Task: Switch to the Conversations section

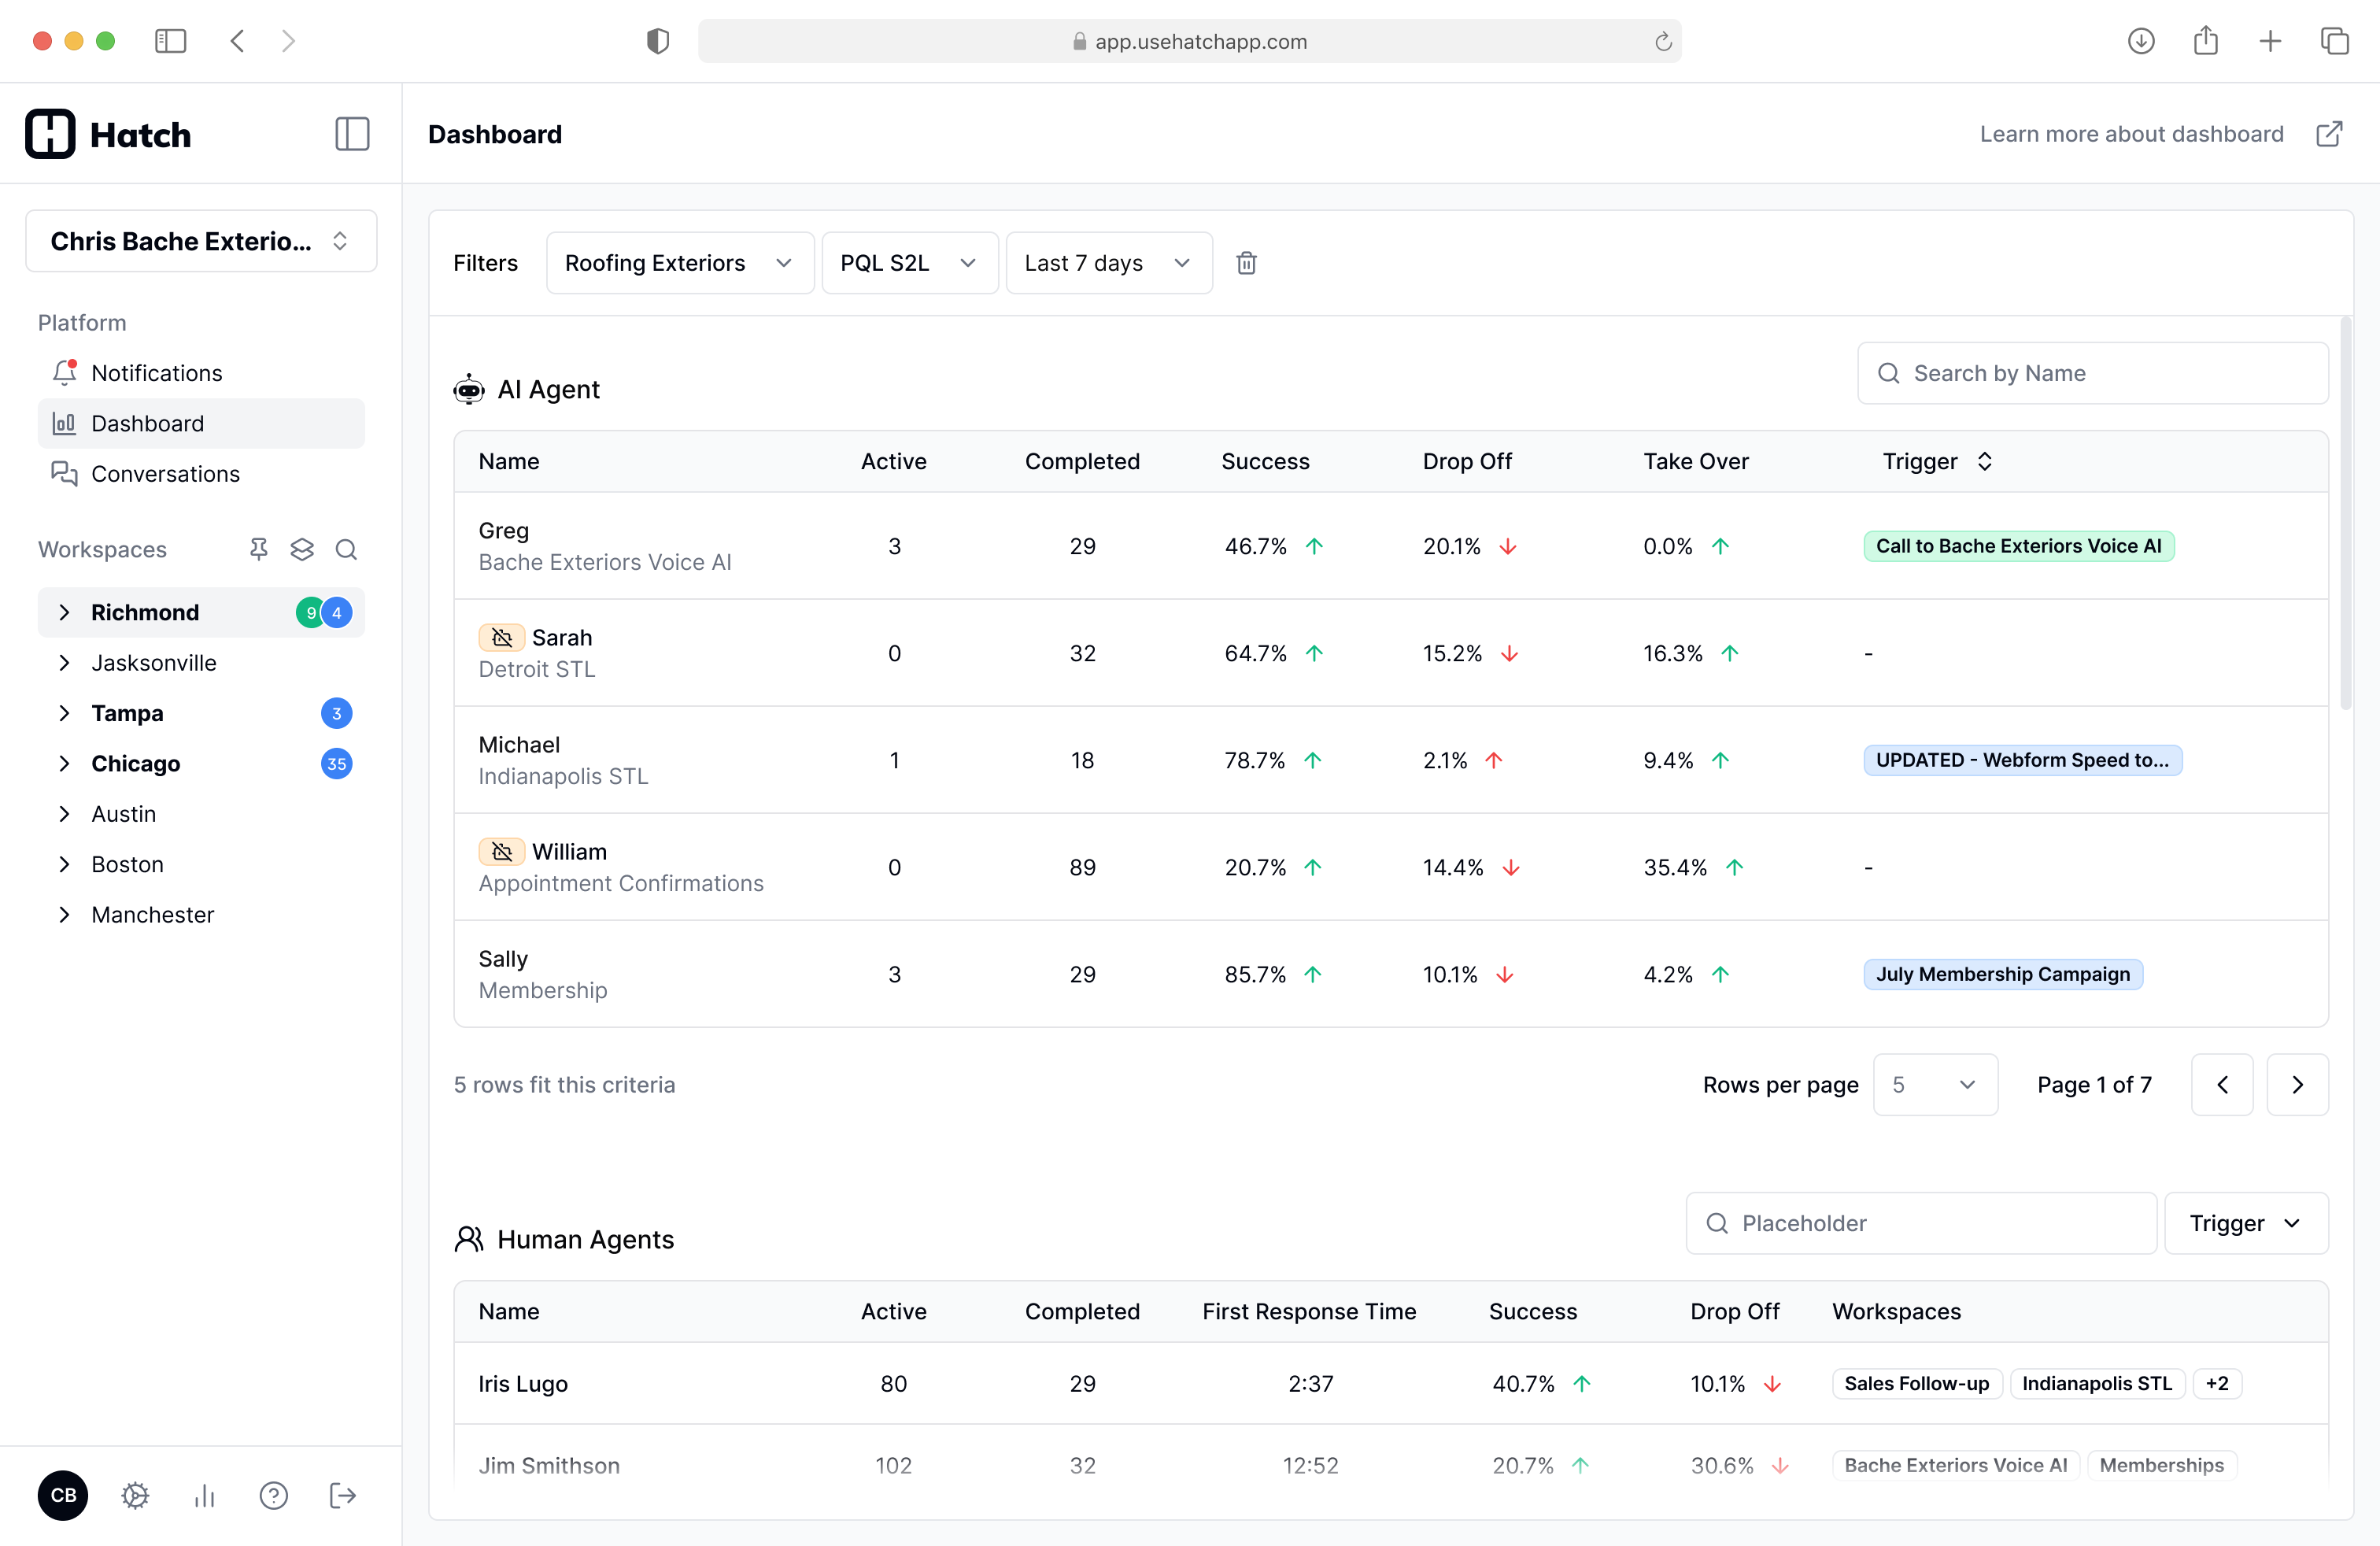Action: 165,473
